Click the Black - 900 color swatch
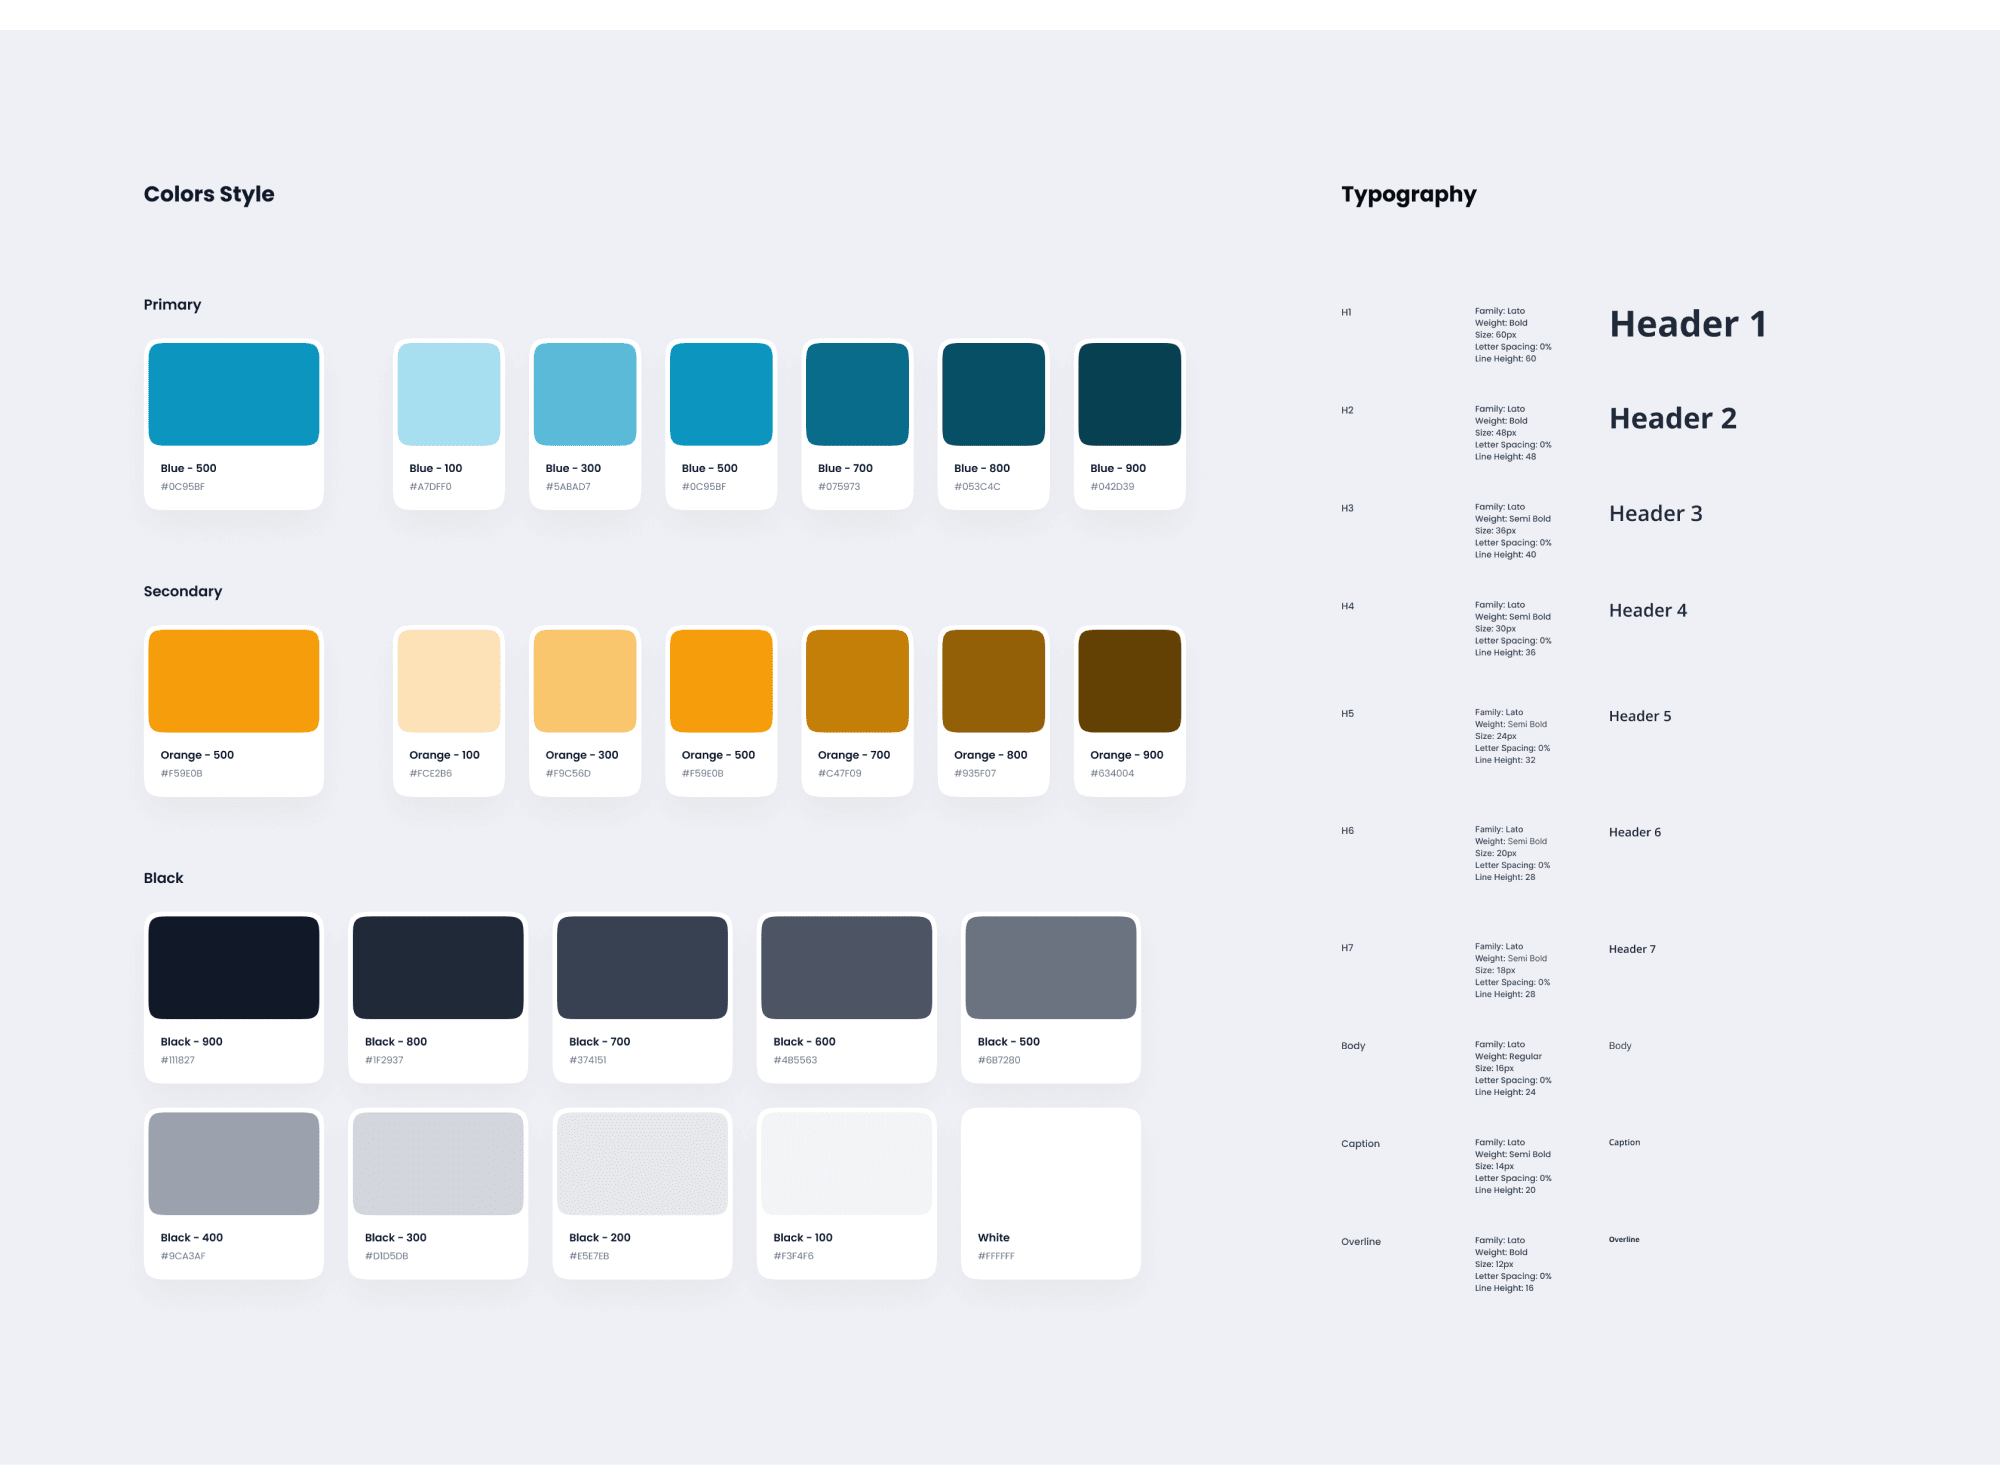The image size is (2000, 1465). coord(234,967)
